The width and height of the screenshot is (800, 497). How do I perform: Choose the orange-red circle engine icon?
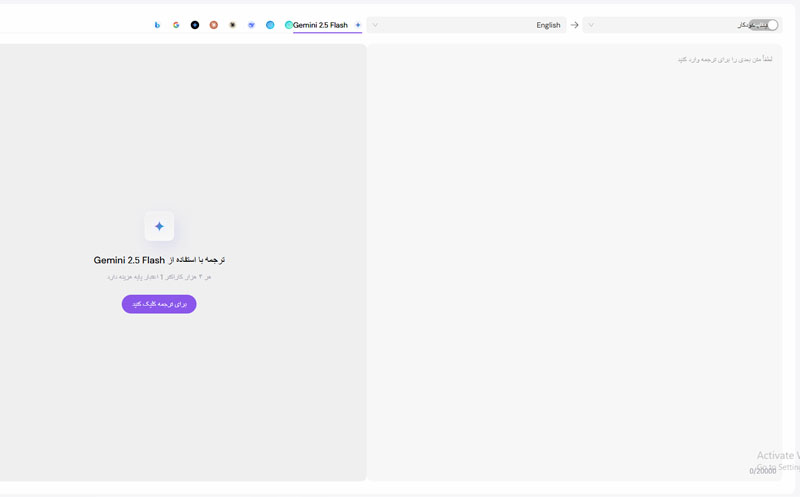(x=214, y=25)
